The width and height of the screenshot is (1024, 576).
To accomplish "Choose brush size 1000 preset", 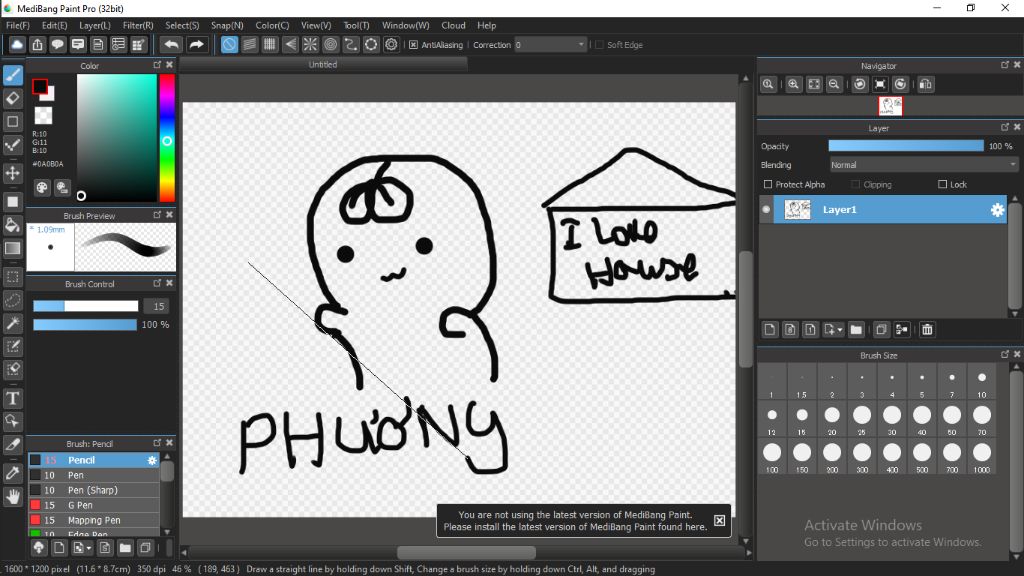I will click(x=982, y=457).
